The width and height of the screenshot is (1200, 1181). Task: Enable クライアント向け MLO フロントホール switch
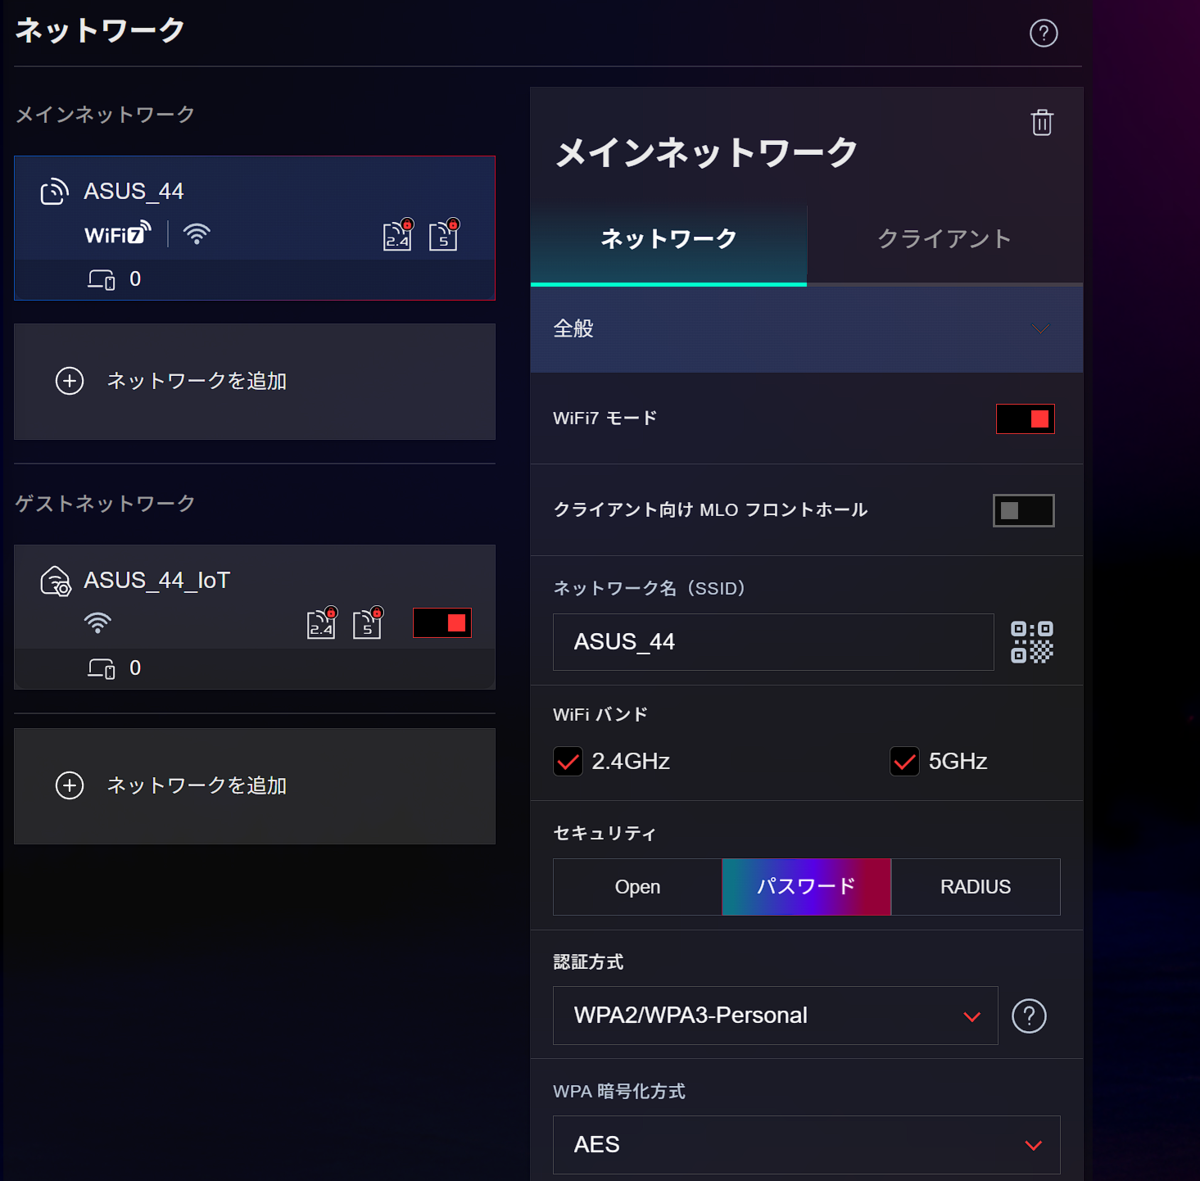(x=1023, y=511)
